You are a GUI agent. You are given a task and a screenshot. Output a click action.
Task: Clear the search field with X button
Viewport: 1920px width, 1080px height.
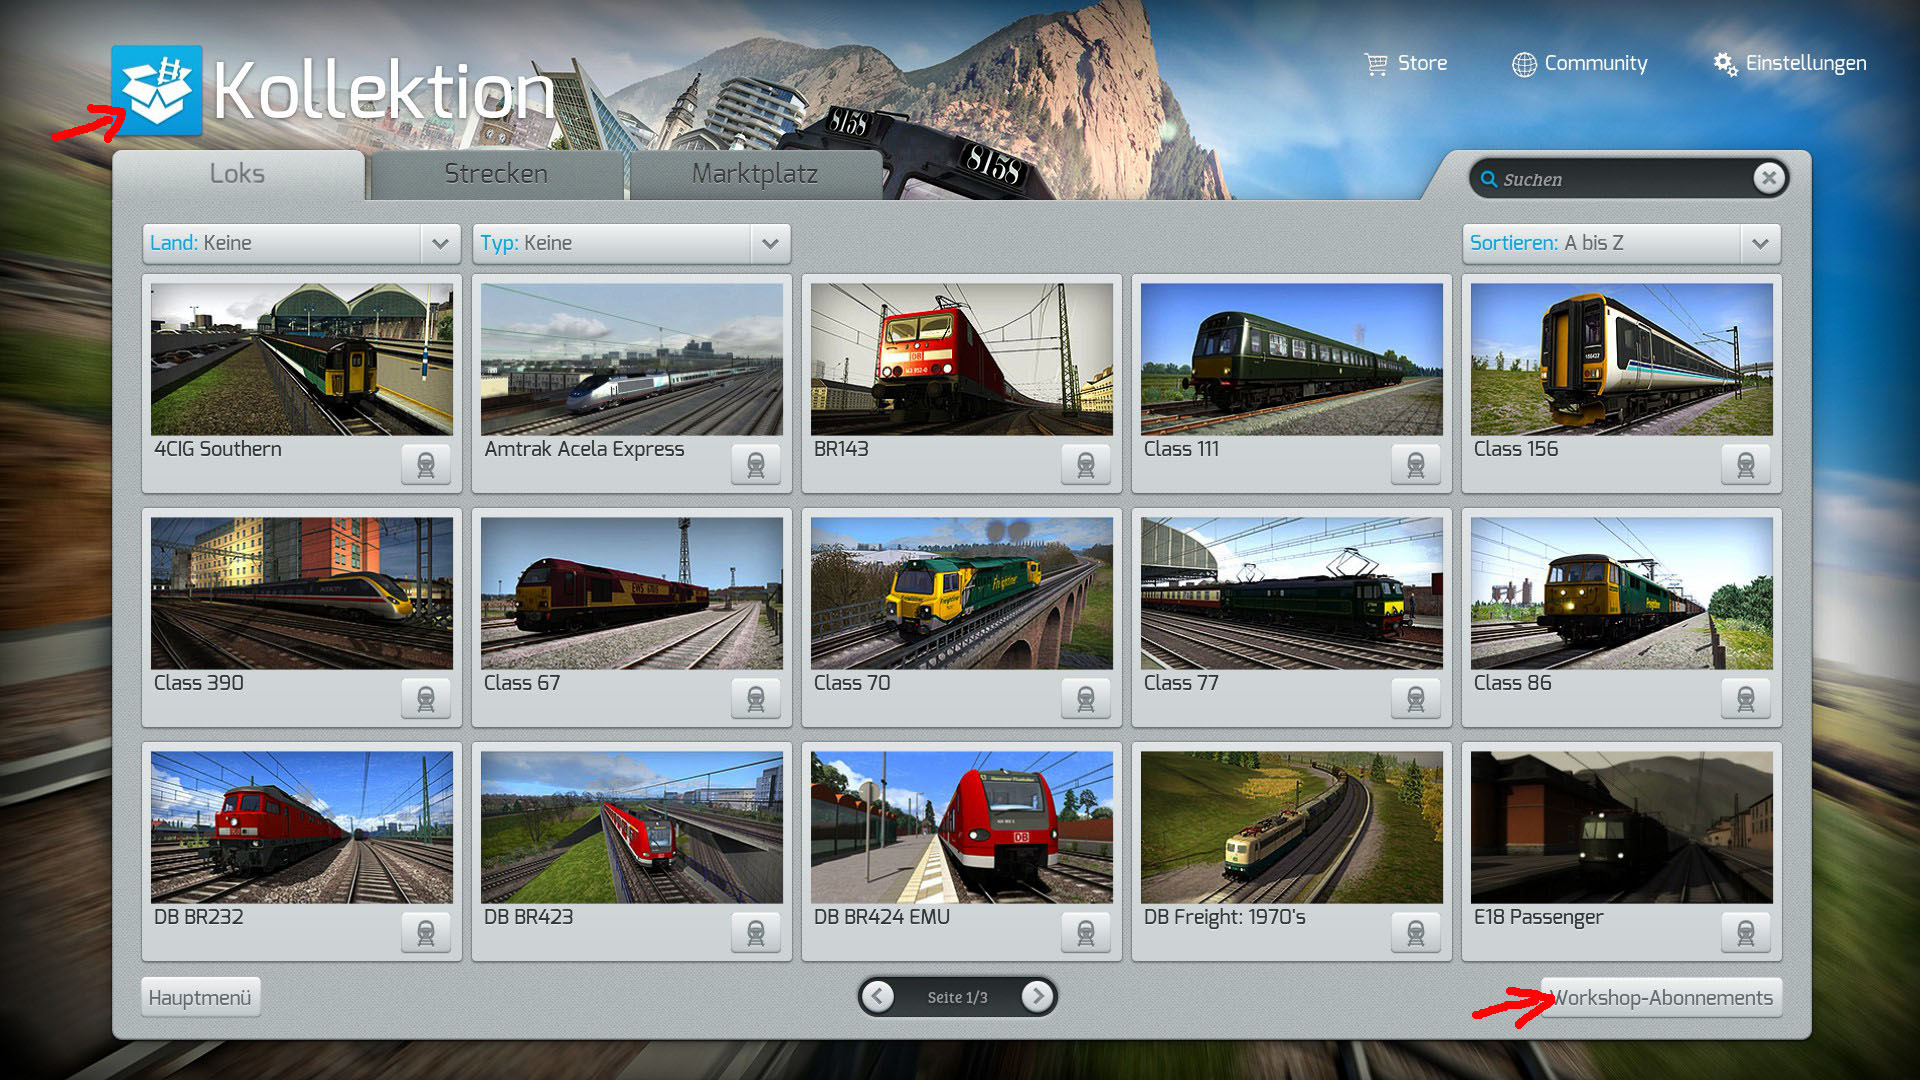[1769, 178]
